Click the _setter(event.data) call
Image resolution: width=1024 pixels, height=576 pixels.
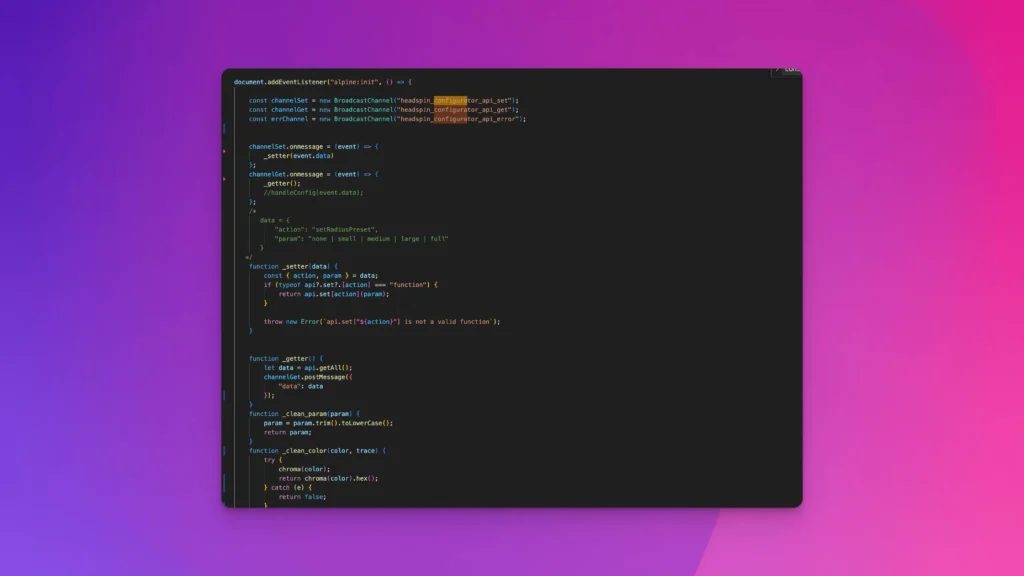coord(298,156)
